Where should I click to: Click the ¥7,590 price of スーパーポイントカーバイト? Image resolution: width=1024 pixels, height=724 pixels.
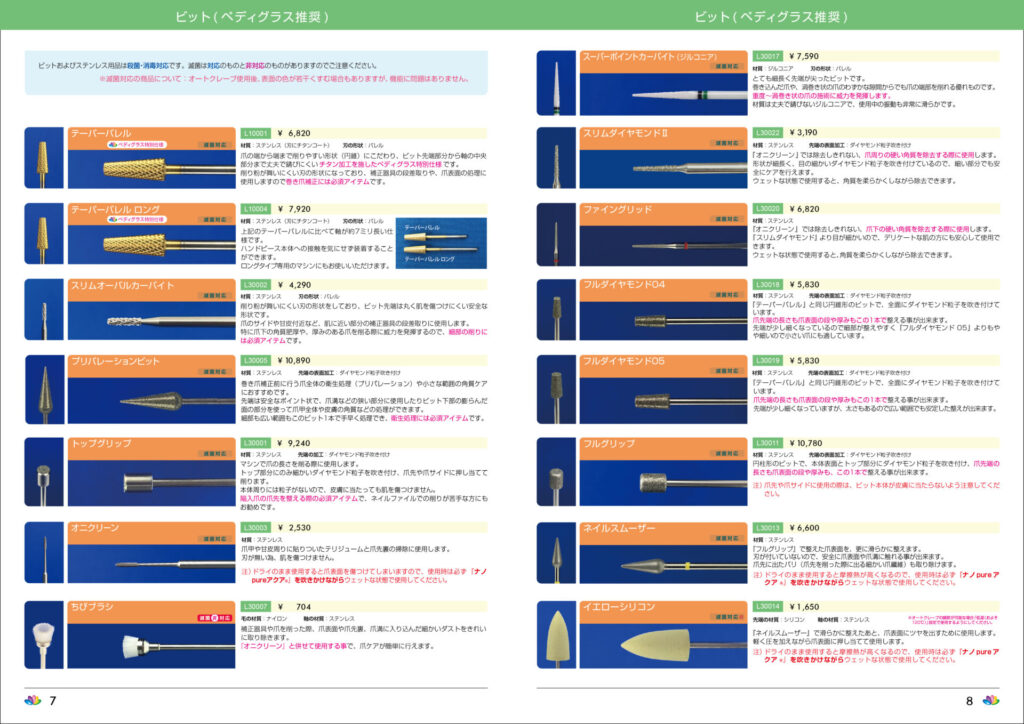pos(804,56)
